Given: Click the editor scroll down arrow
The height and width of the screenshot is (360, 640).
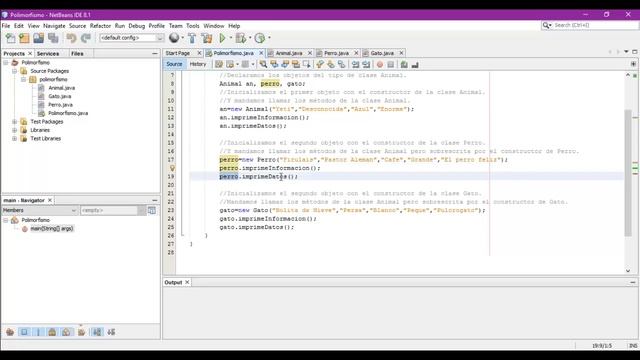Looking at the screenshot, I should 628,271.
